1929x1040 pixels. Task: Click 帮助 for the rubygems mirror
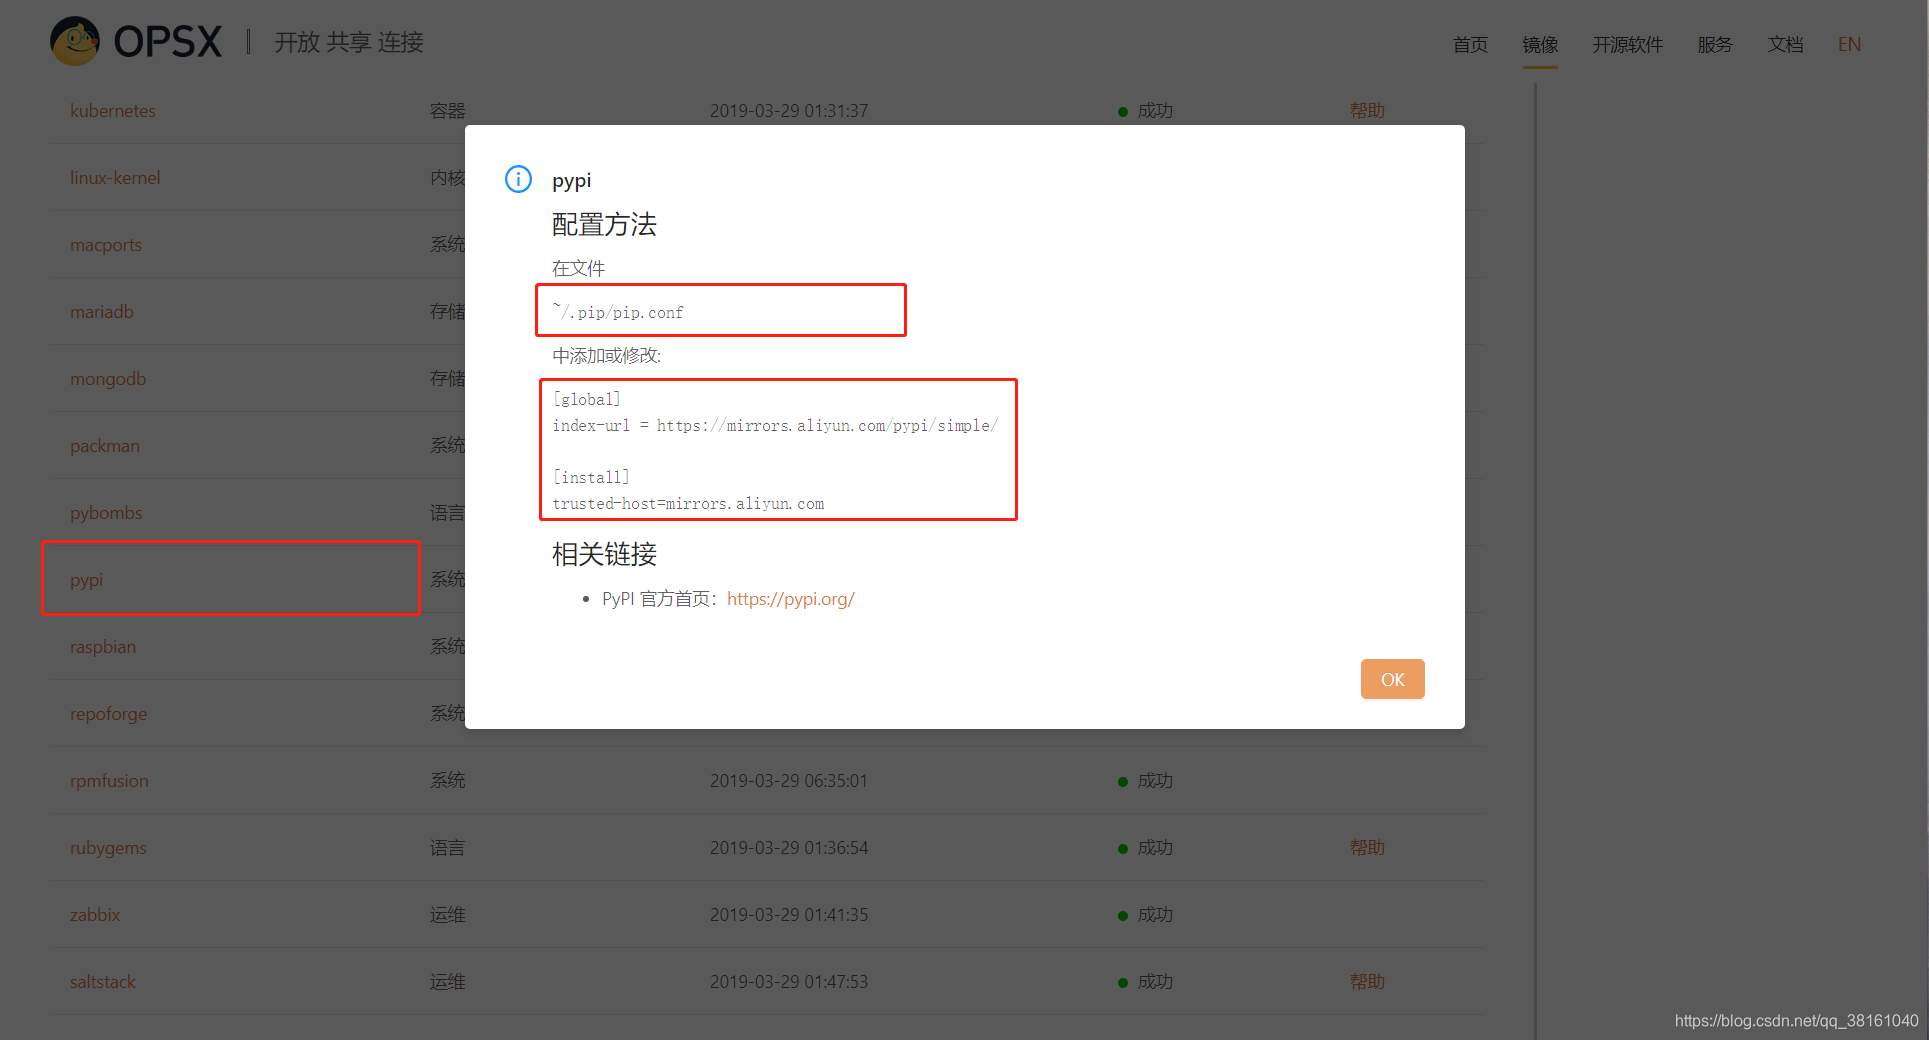[x=1367, y=847]
